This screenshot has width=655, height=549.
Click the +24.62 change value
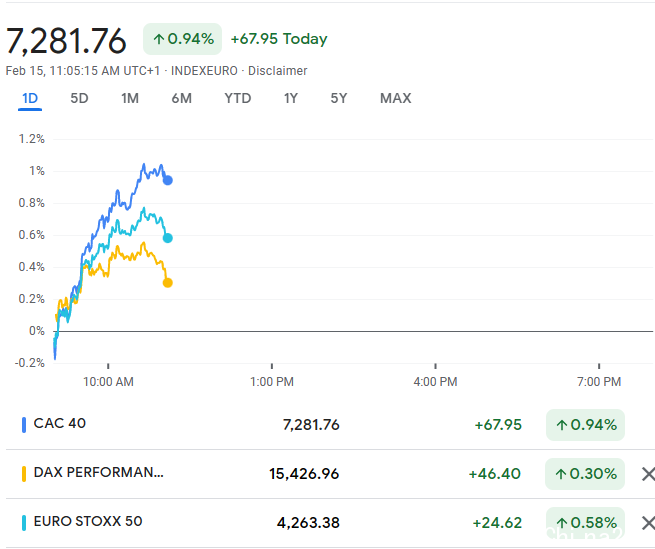pyautogui.click(x=497, y=523)
